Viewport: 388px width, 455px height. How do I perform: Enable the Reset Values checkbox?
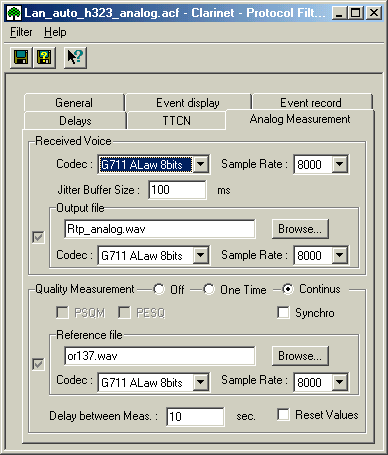(x=283, y=415)
